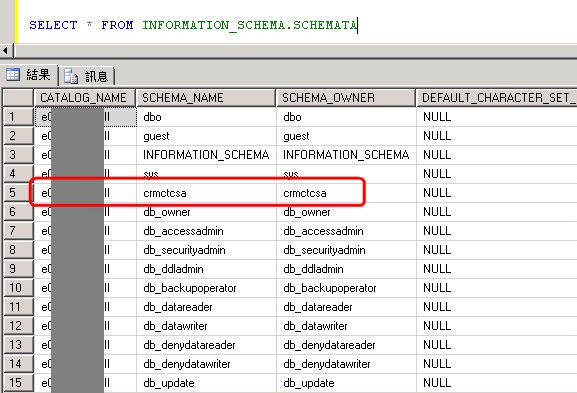The height and width of the screenshot is (393, 577).
Task: Click the SCHEMA_NAME column header
Action: pos(206,98)
